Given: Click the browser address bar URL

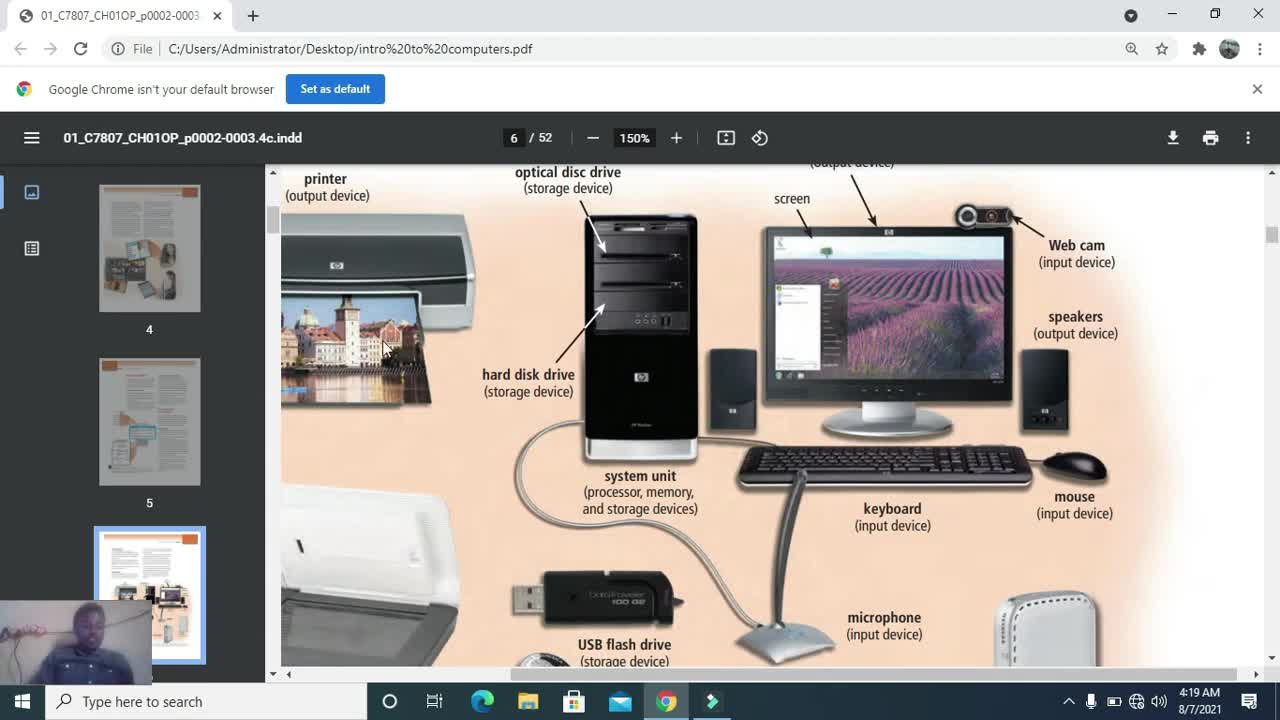Looking at the screenshot, I should pyautogui.click(x=350, y=49).
